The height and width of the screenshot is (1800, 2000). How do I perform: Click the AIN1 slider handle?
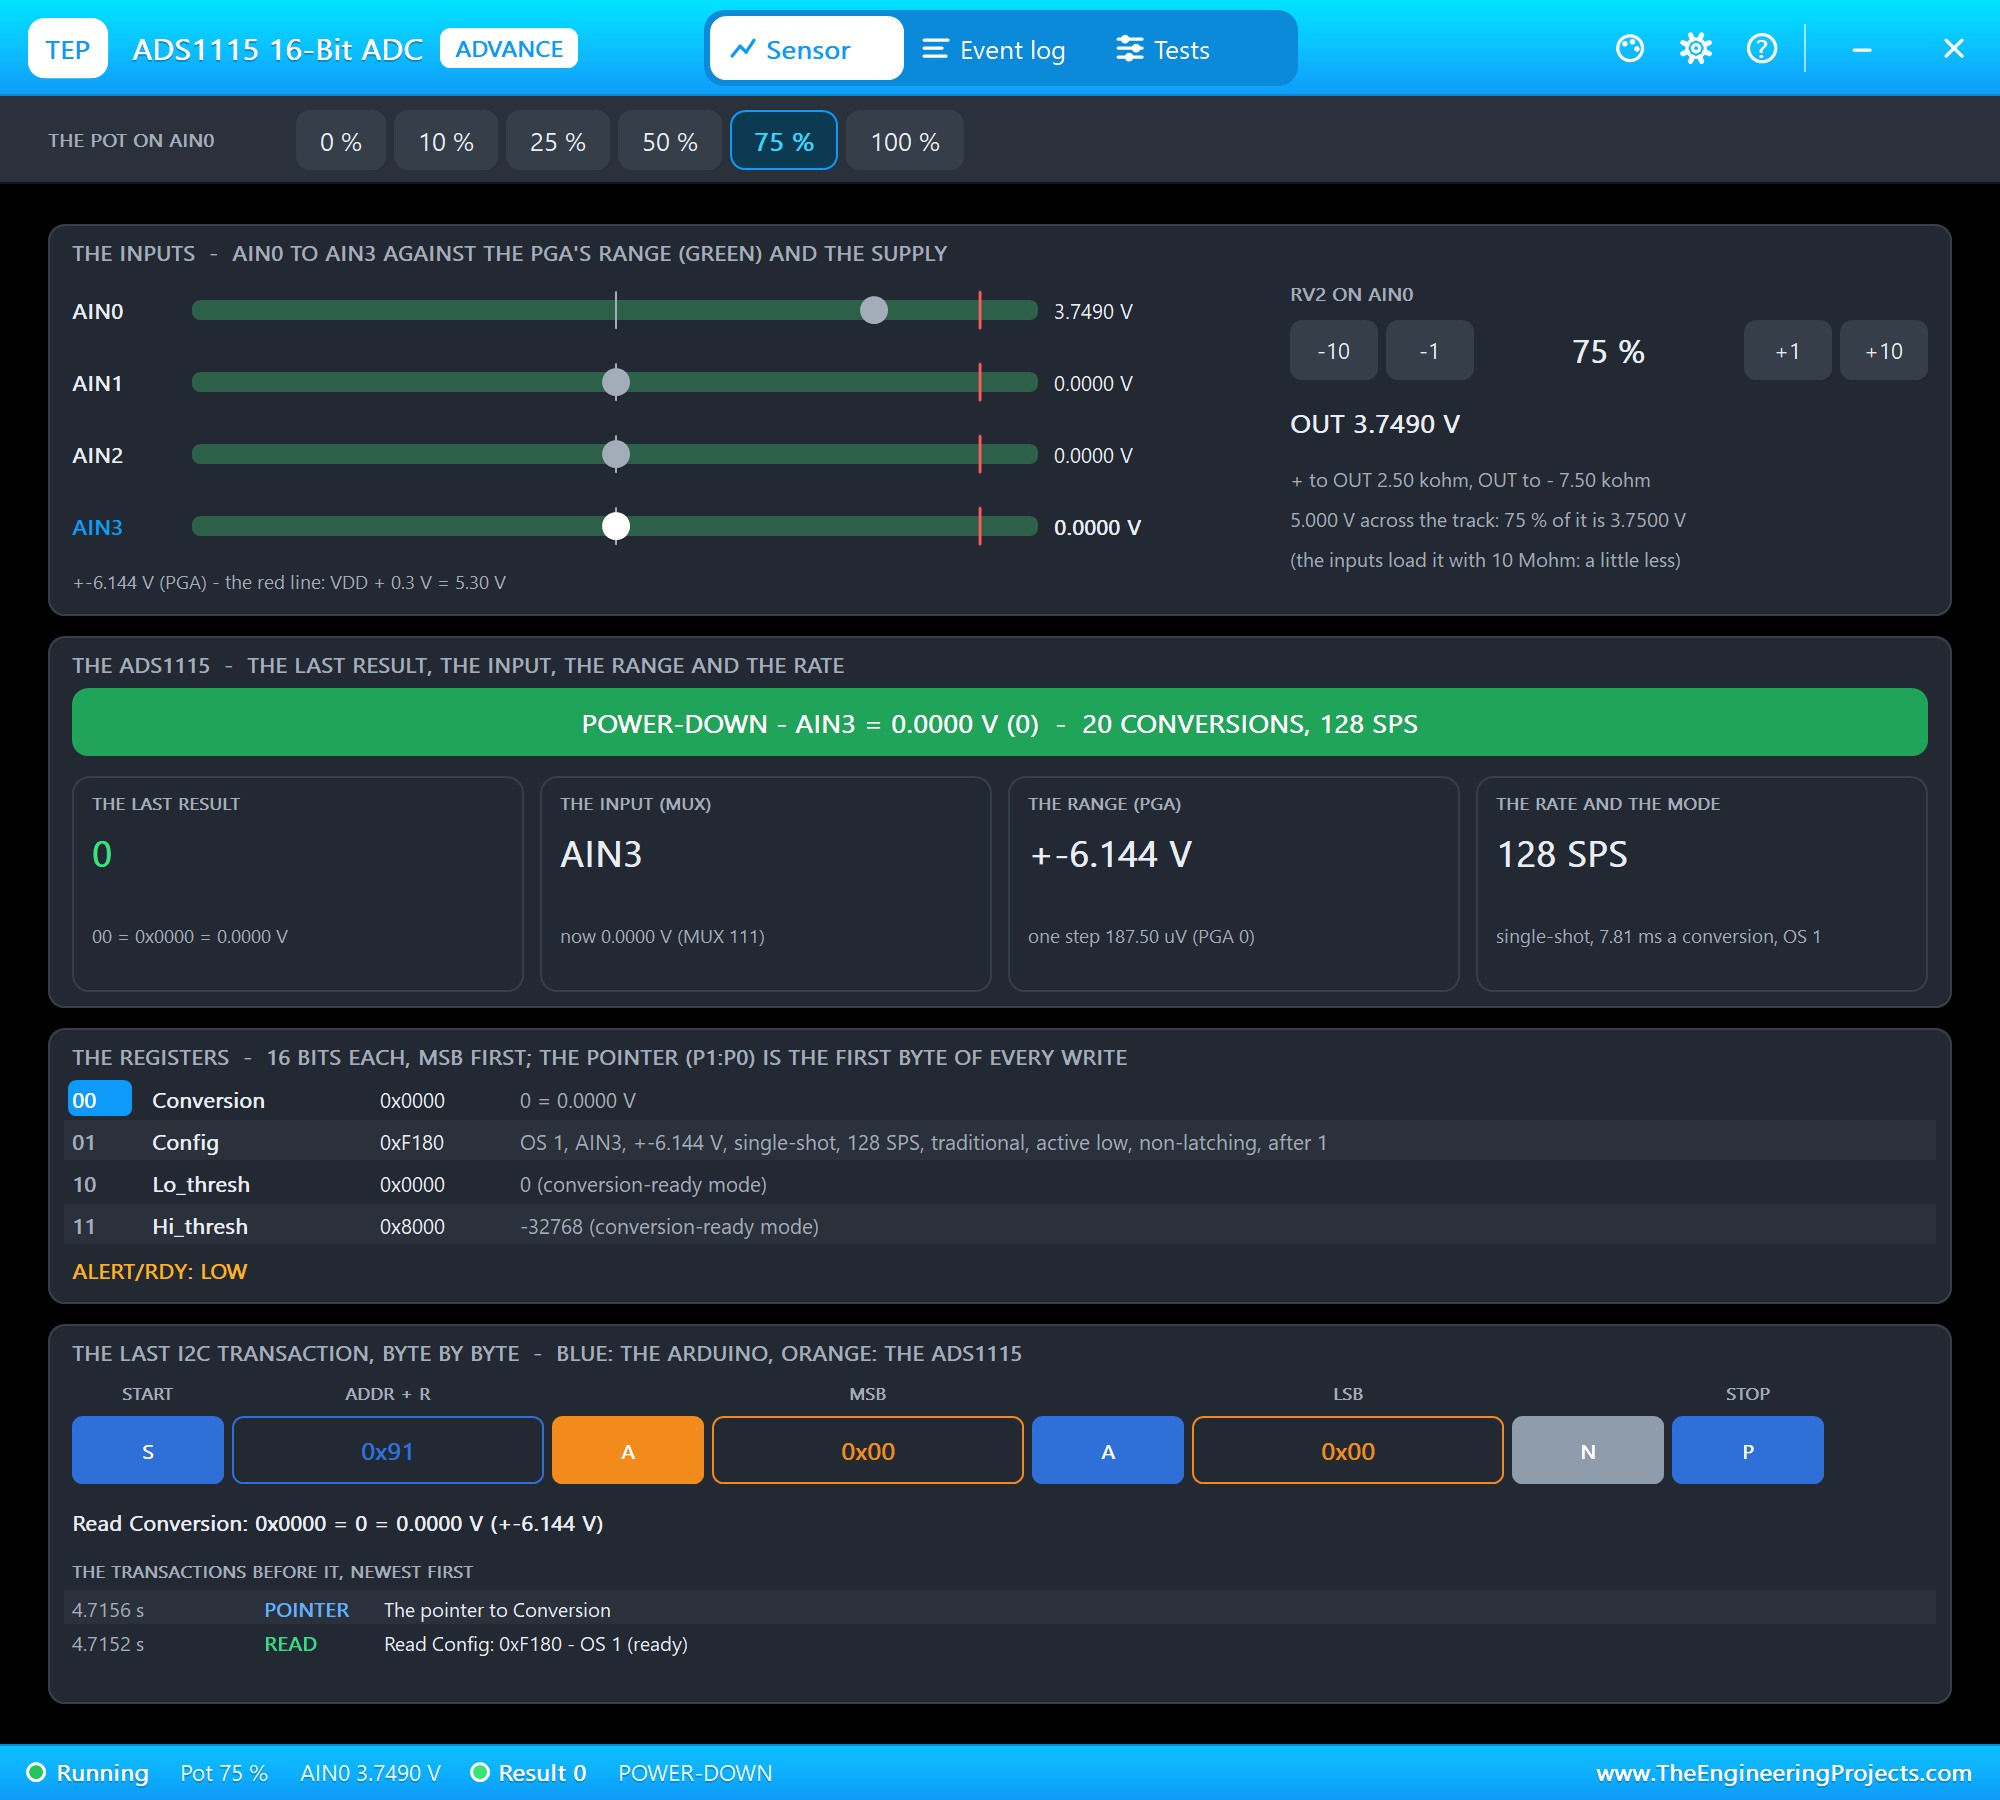pos(616,382)
